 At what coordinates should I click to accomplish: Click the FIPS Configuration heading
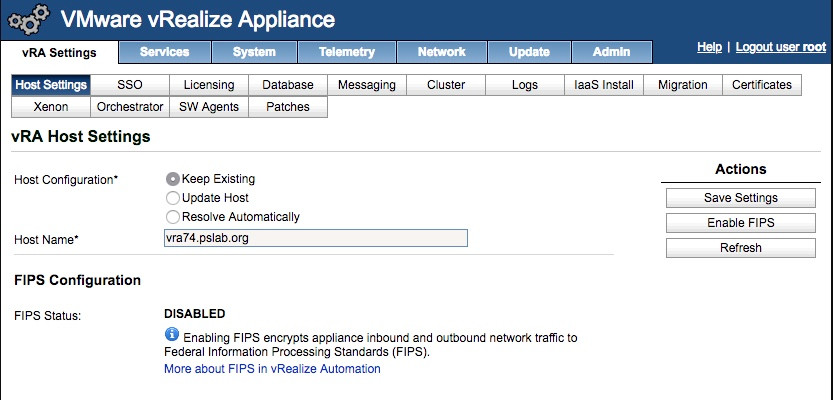[x=78, y=280]
